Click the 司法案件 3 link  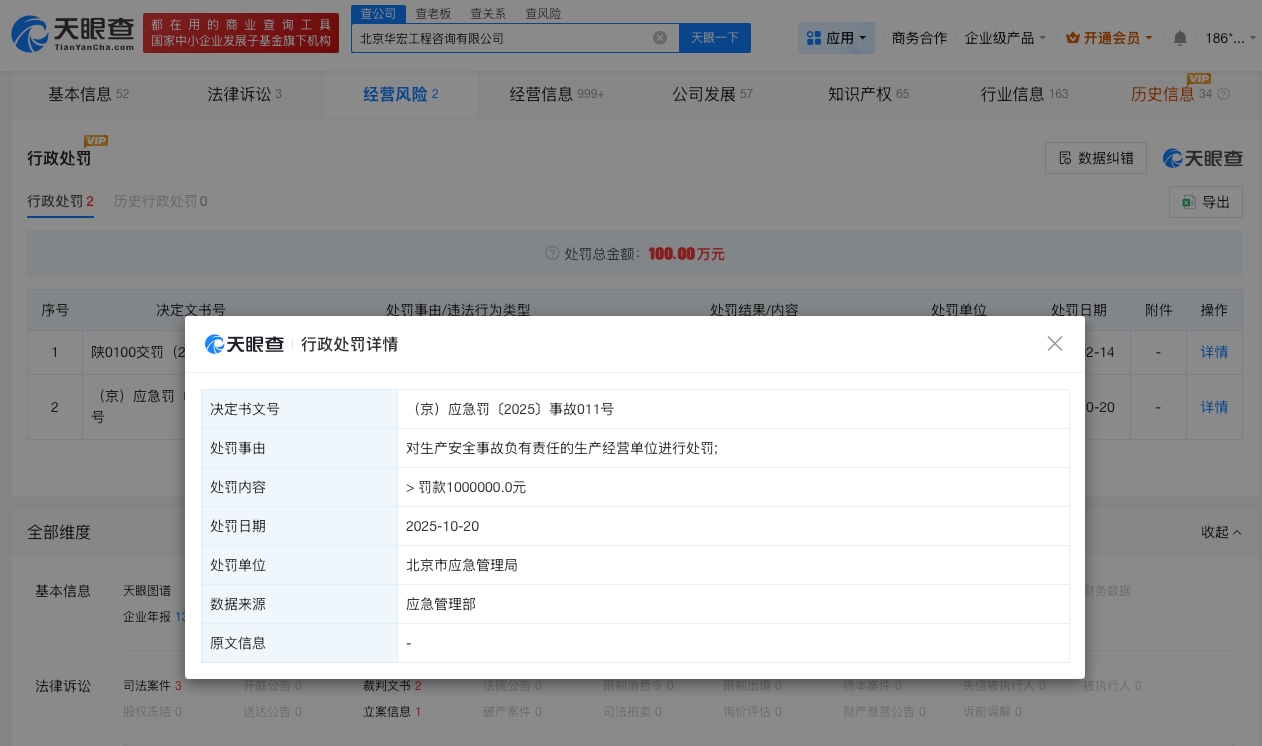152,686
